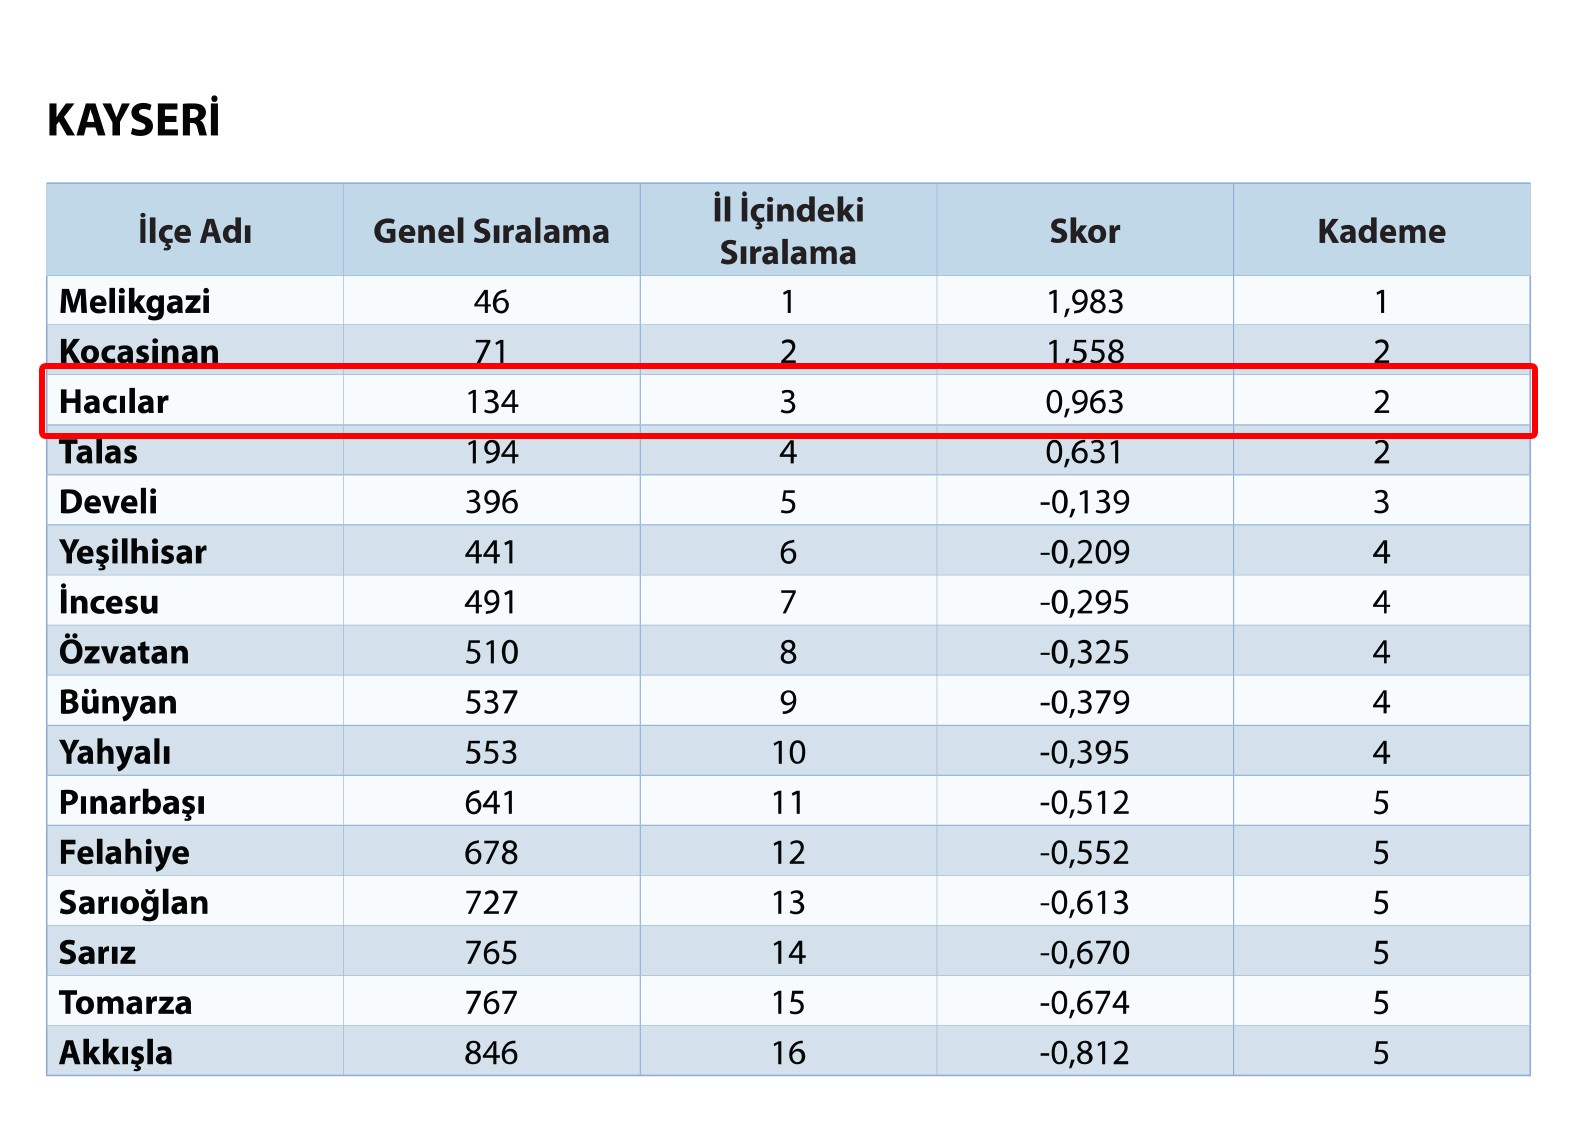Screen dimensions: 1587x1124
Task: Click Develi score -0,139
Action: pos(1085,502)
